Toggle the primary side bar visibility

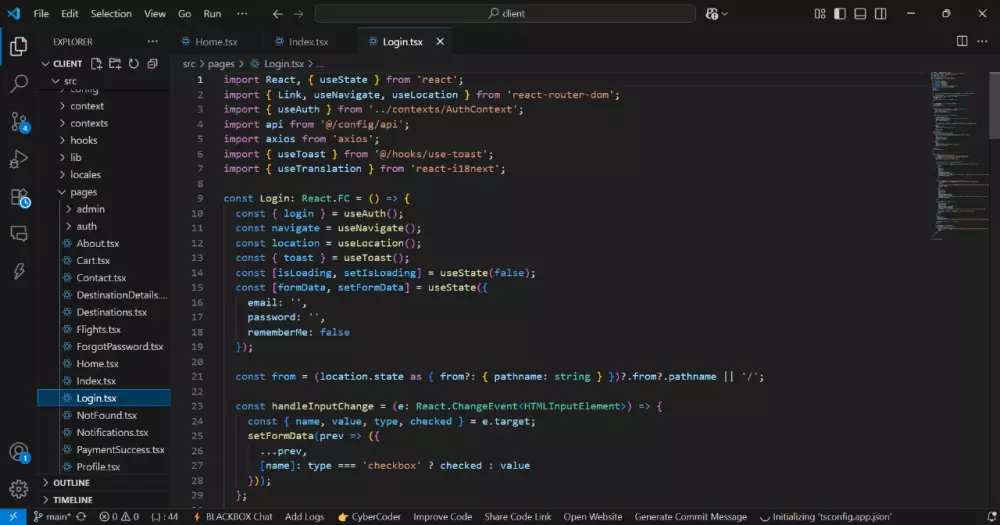pos(839,14)
